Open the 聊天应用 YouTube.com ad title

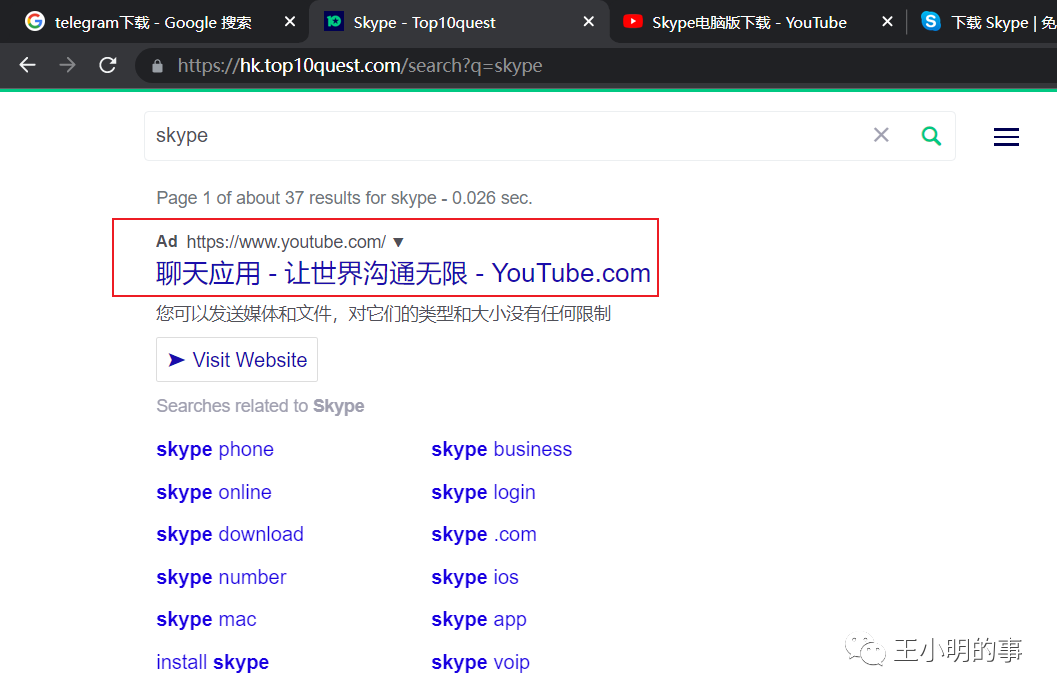(x=403, y=274)
